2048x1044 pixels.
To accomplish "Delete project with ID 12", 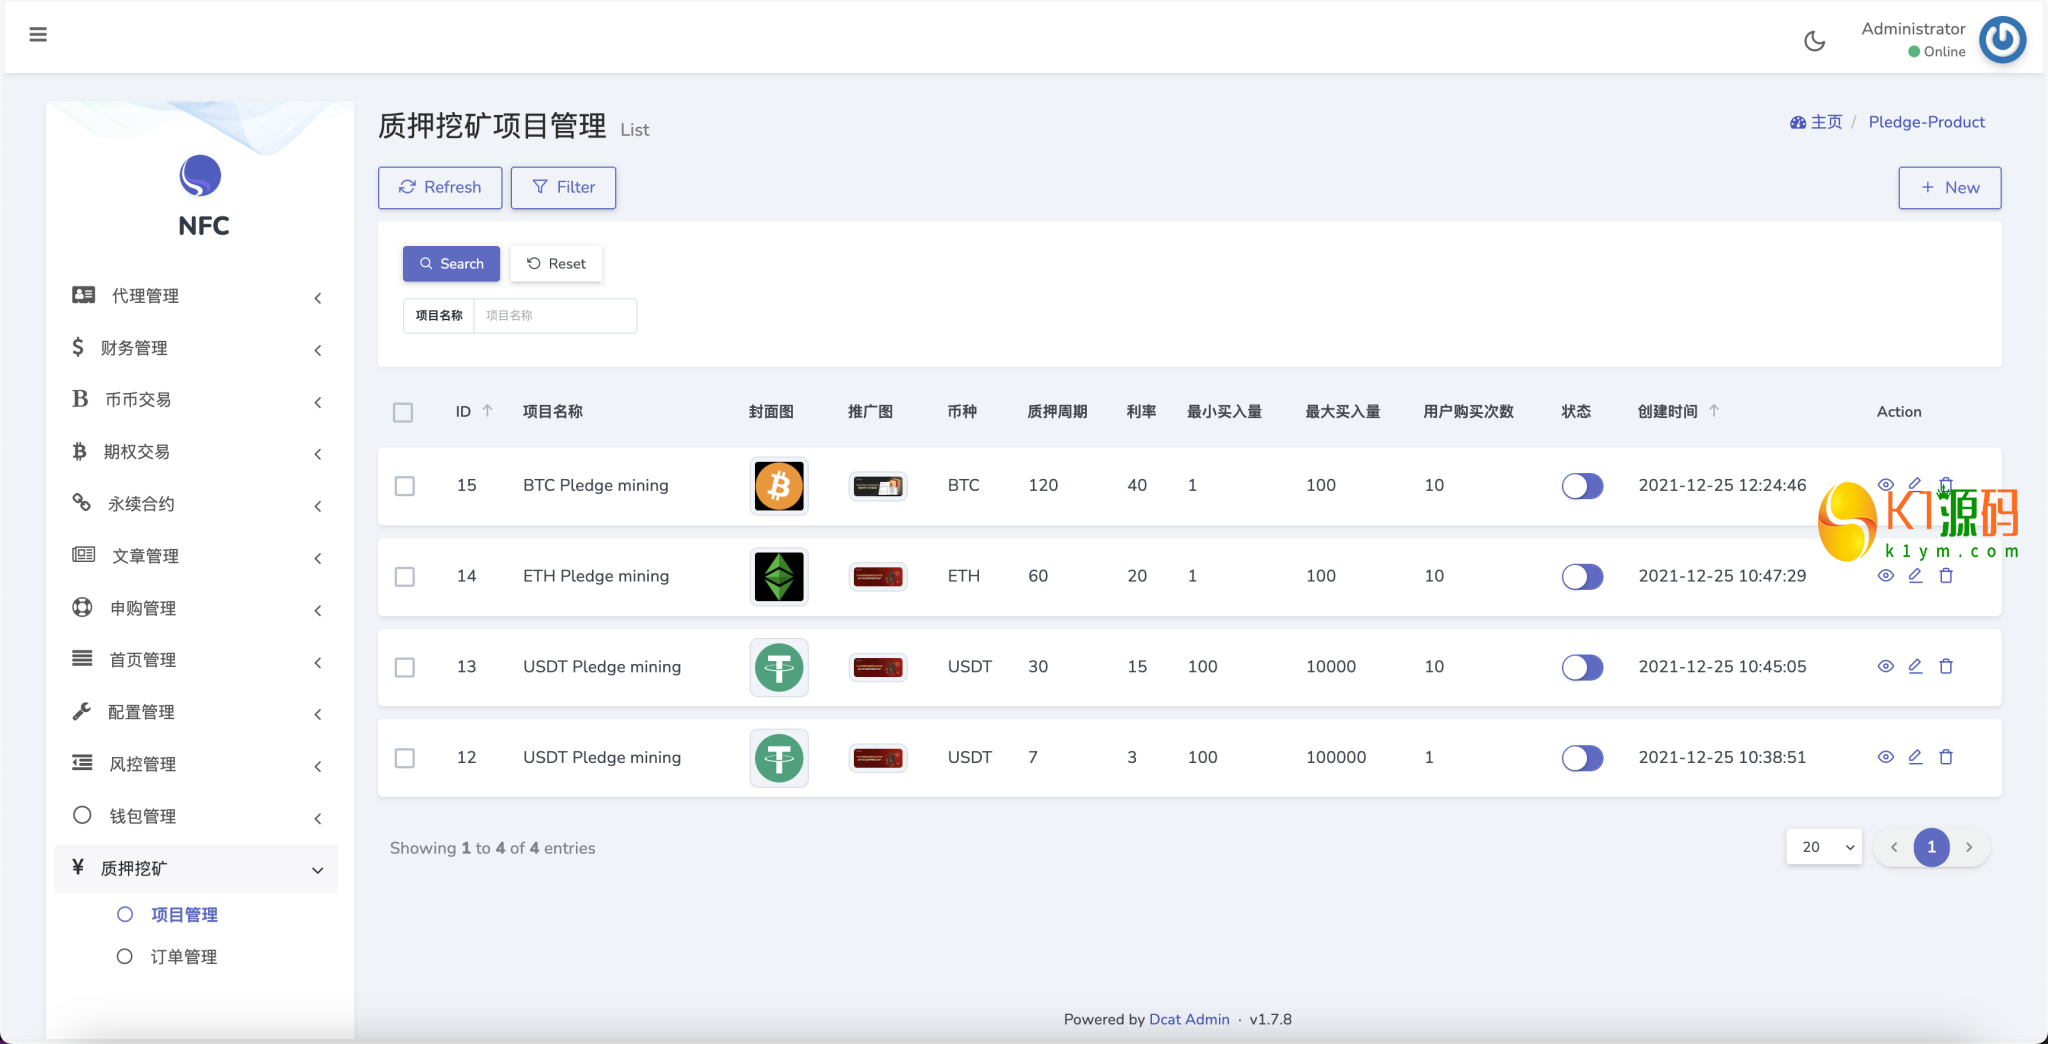I will coord(1946,757).
